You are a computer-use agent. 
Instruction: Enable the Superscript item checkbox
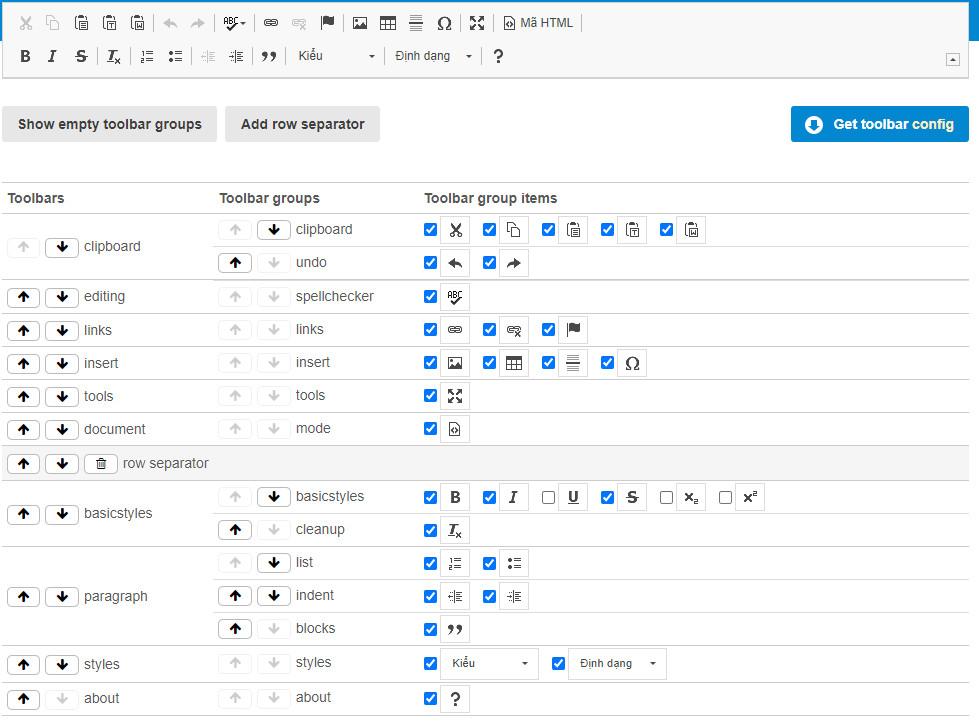coord(725,497)
